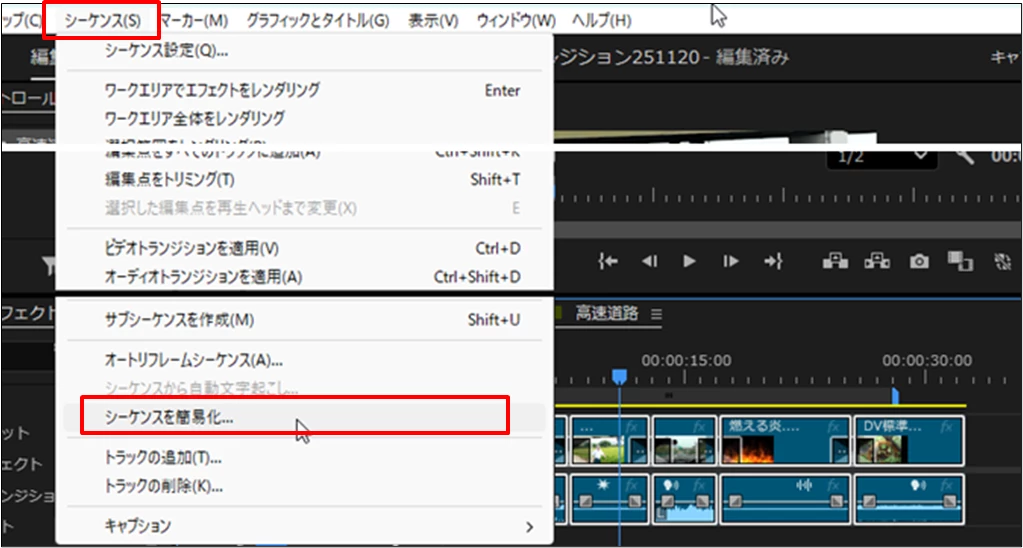Open the グラフィックとタイトル(G) menu

(x=318, y=21)
